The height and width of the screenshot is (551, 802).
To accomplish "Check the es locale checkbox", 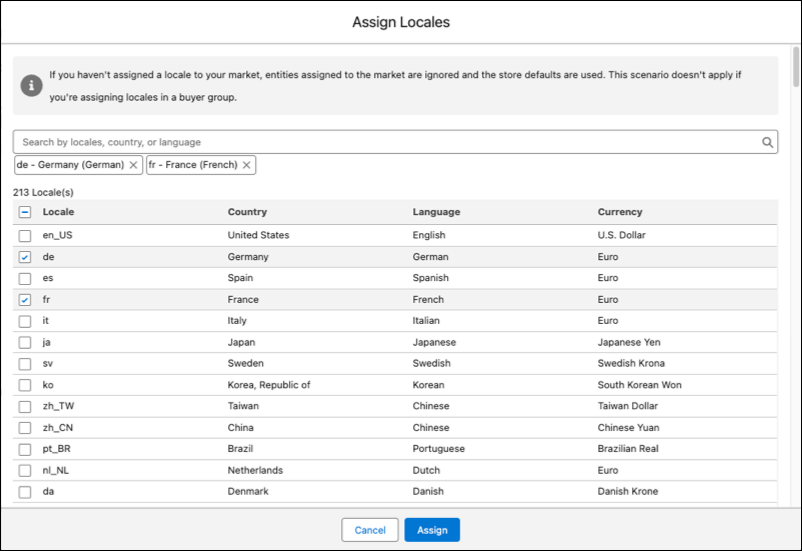I will (25, 278).
